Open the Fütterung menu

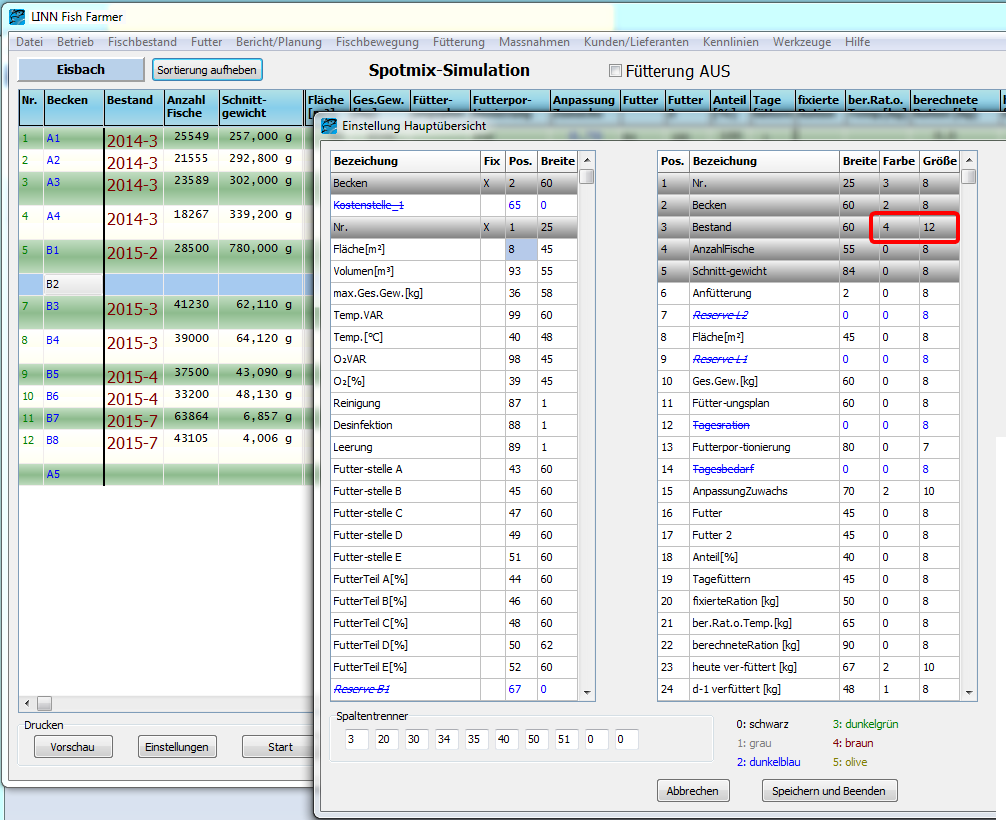tap(458, 42)
